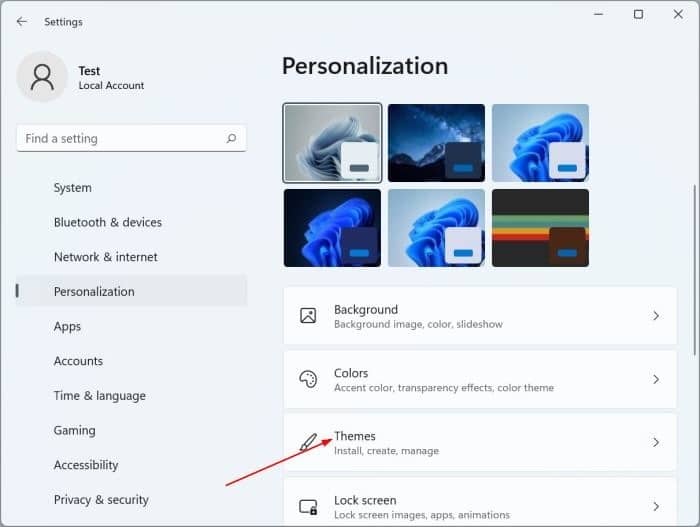Open Network & internet category
This screenshot has height=527, width=700.
tap(131, 257)
